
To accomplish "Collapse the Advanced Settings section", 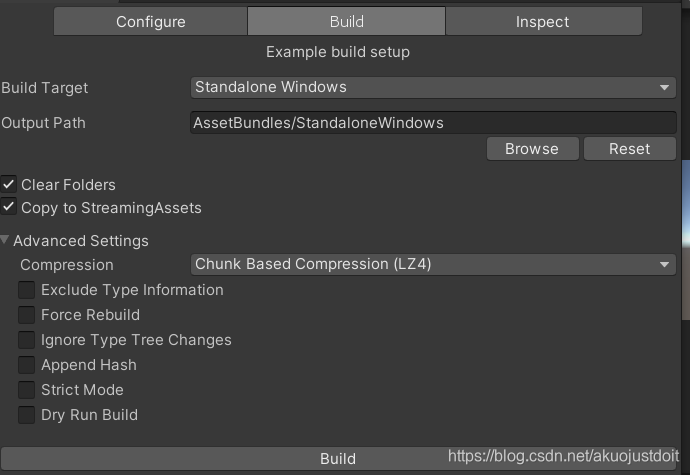I will click(x=7, y=241).
